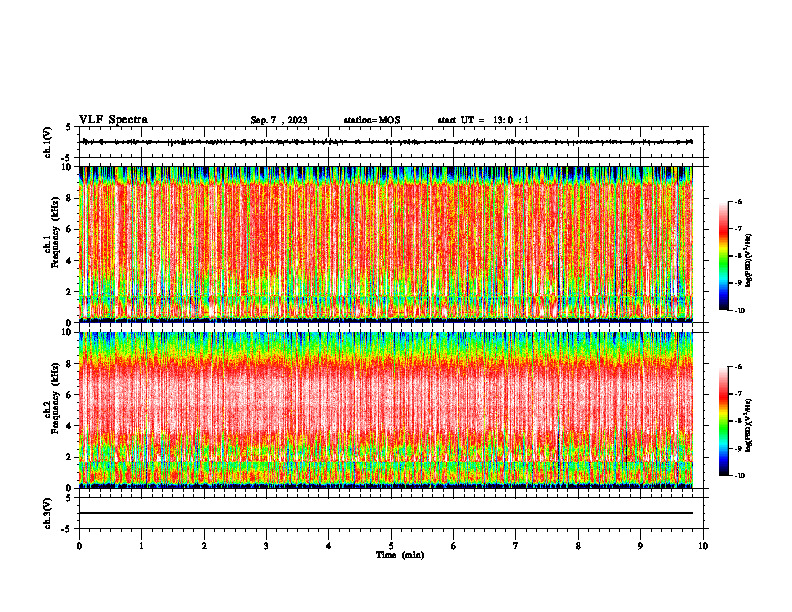Click the log(PSD) label of ch.1 colorbar
Viewport: 792px width, 612px height.
(x=748, y=260)
